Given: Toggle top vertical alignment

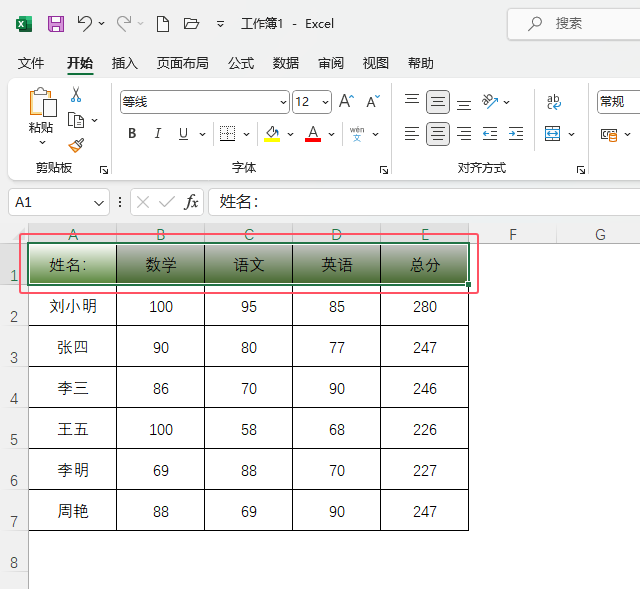Looking at the screenshot, I should (412, 101).
